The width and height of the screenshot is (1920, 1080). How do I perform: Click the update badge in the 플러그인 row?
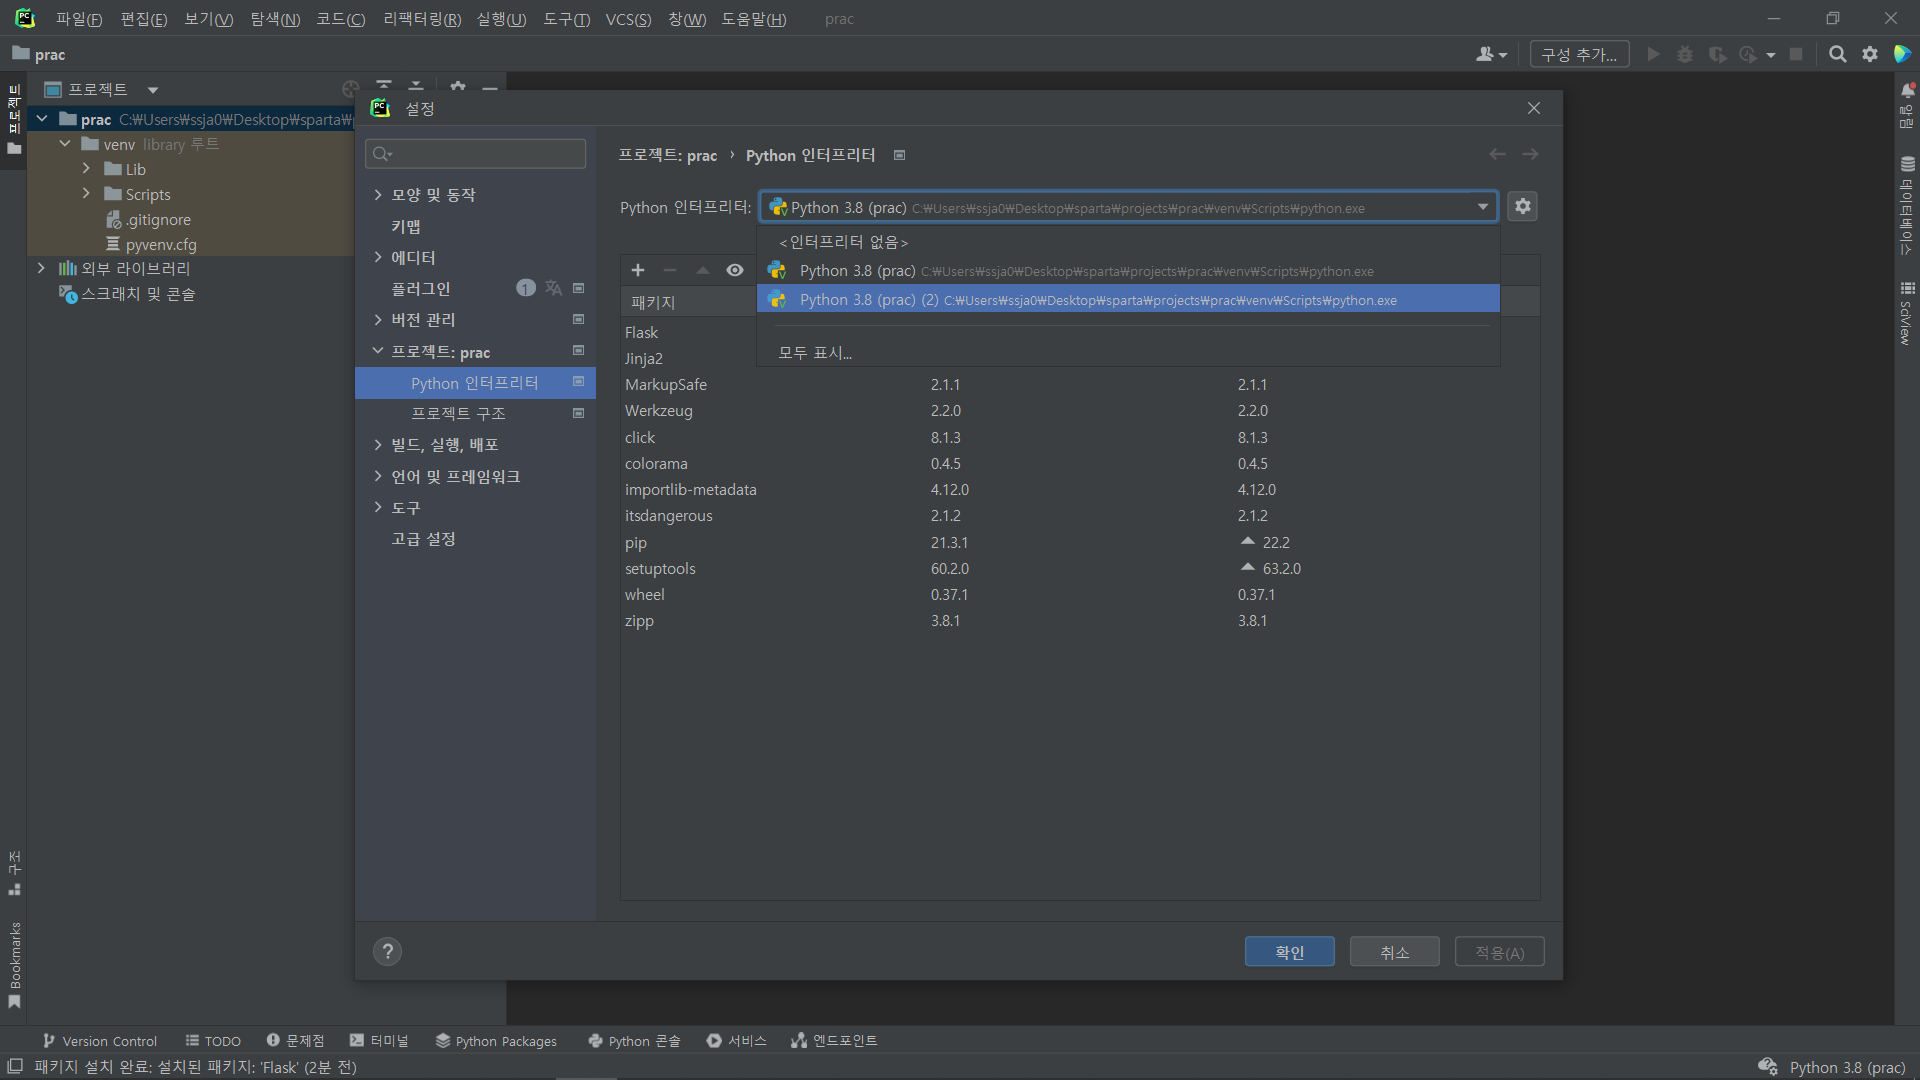526,288
